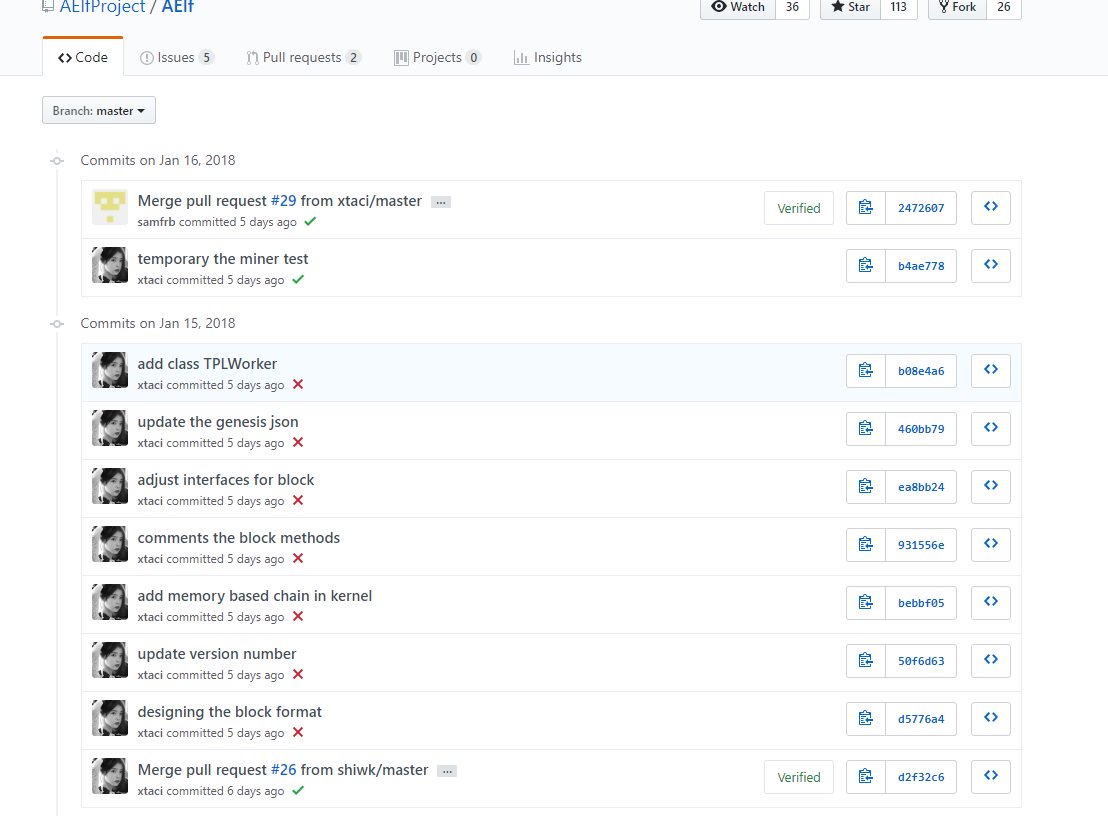Browse repository at commit 460bb79

point(991,429)
